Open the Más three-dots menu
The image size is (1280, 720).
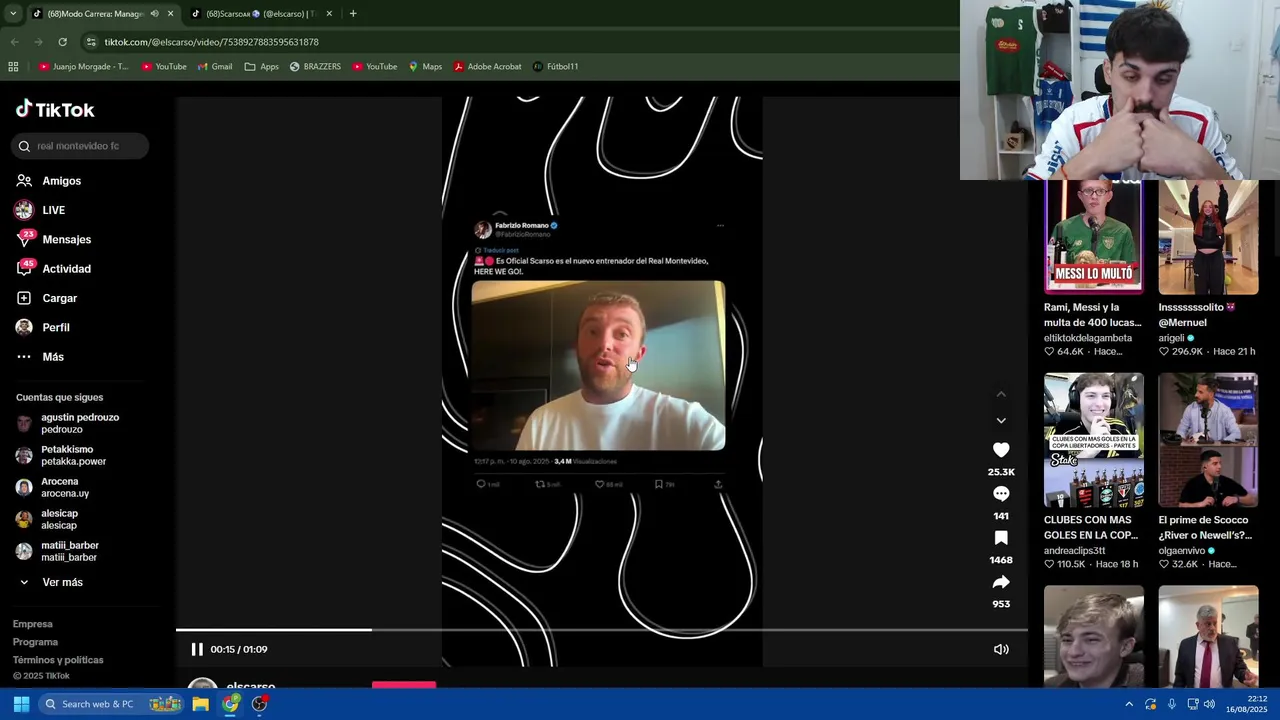click(24, 357)
